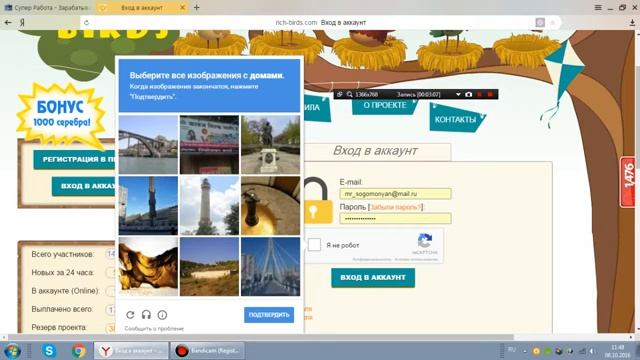This screenshot has width=640, height=360.
Task: Get an audio captcha challenge
Action: point(146,315)
